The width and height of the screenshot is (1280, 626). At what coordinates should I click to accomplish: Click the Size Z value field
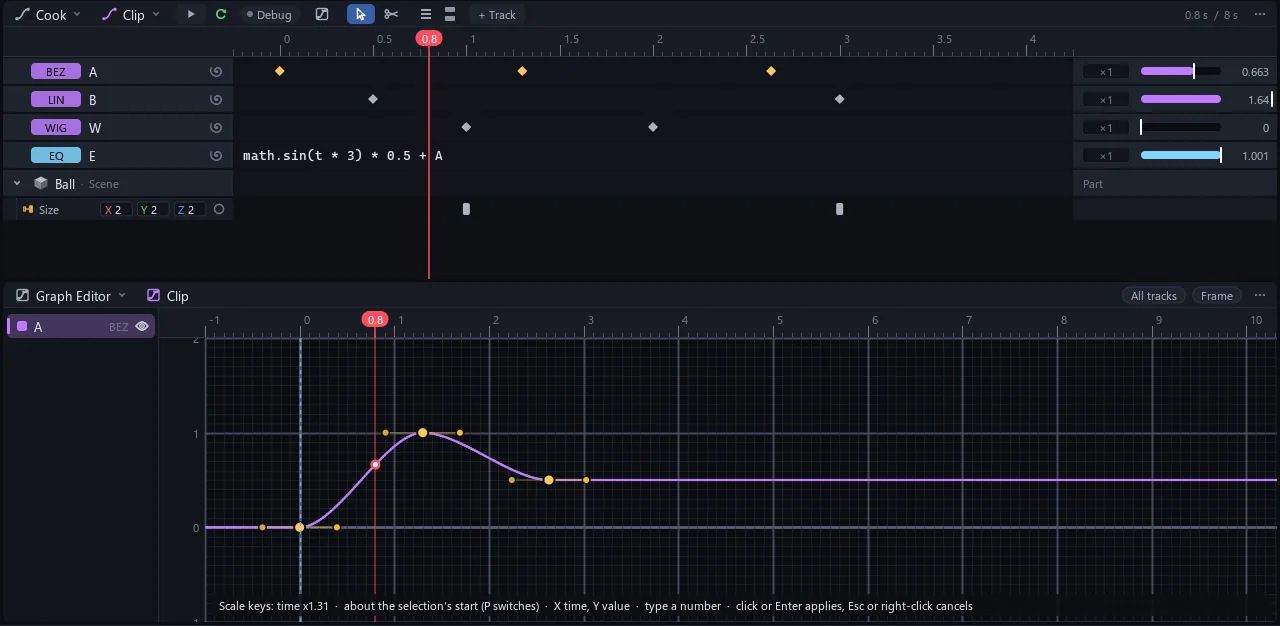pos(190,210)
